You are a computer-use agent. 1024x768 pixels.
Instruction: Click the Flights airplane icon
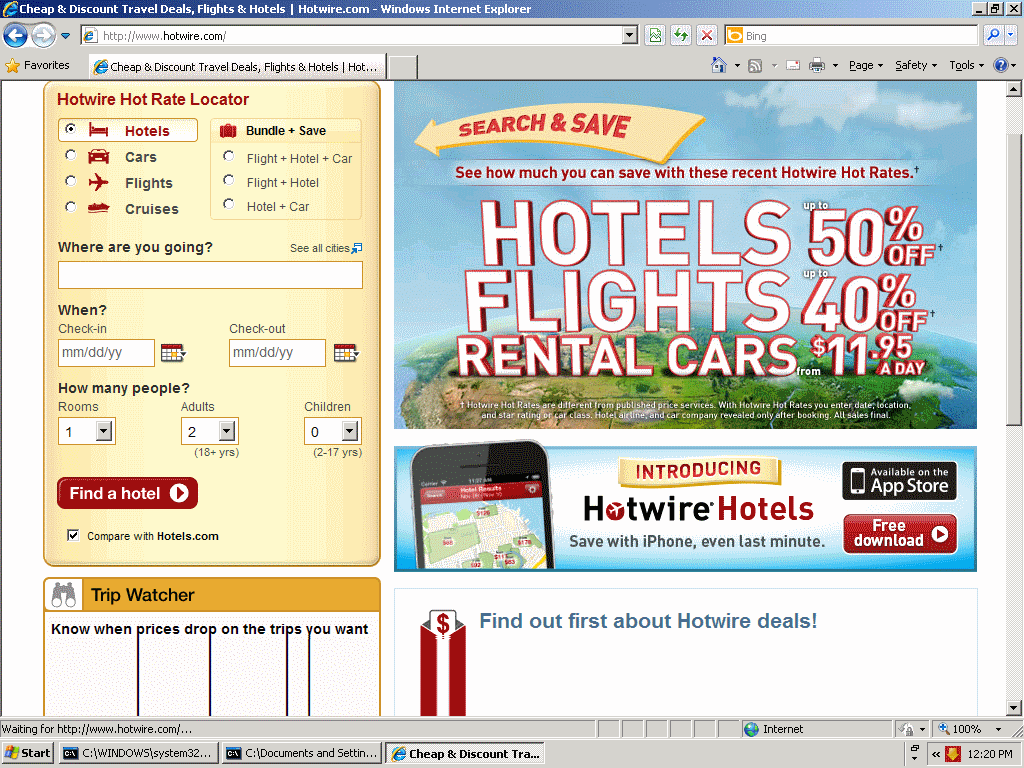click(x=99, y=182)
